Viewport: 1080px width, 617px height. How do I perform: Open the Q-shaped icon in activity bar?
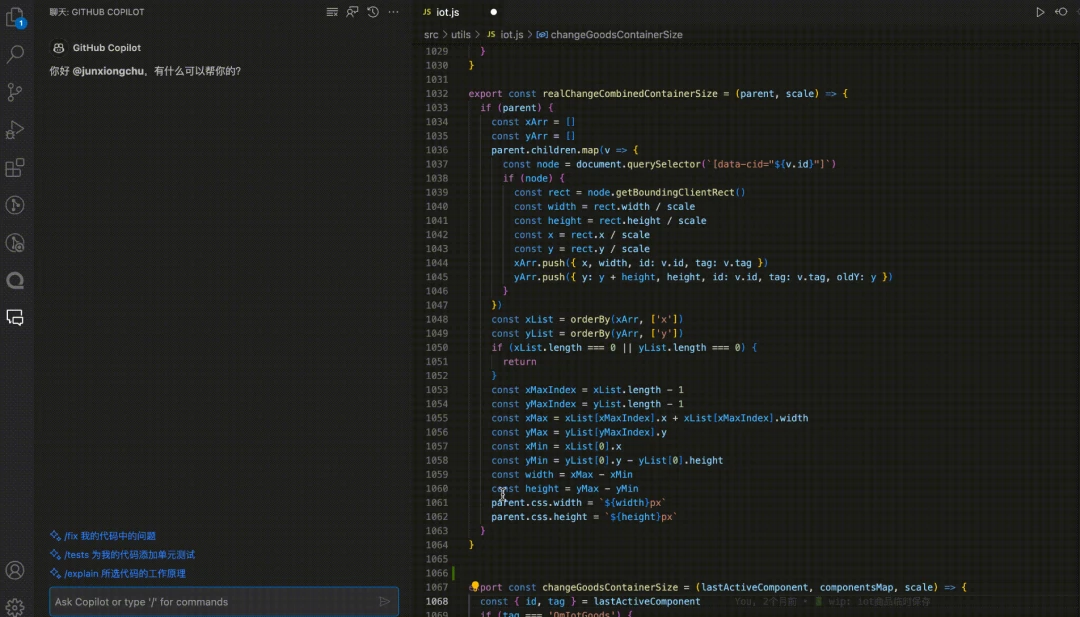(x=15, y=280)
